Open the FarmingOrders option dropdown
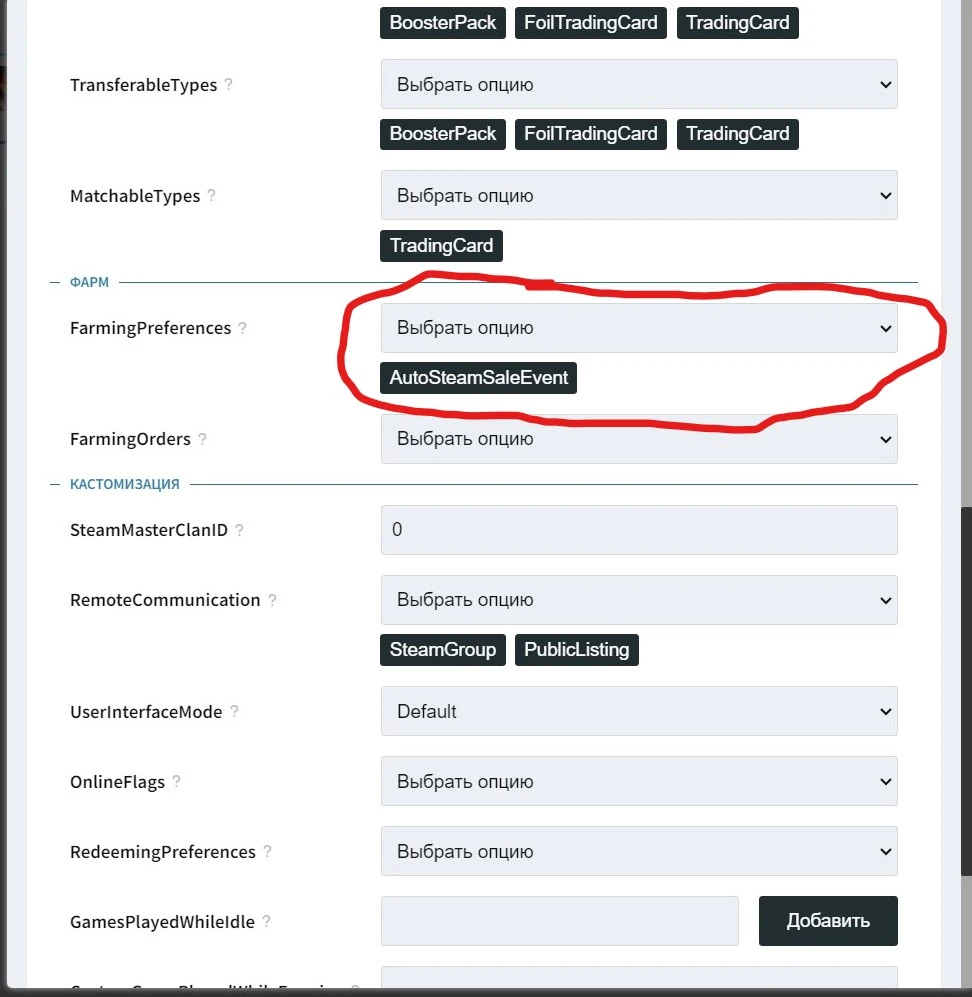Viewport: 972px width, 997px height. [x=639, y=439]
